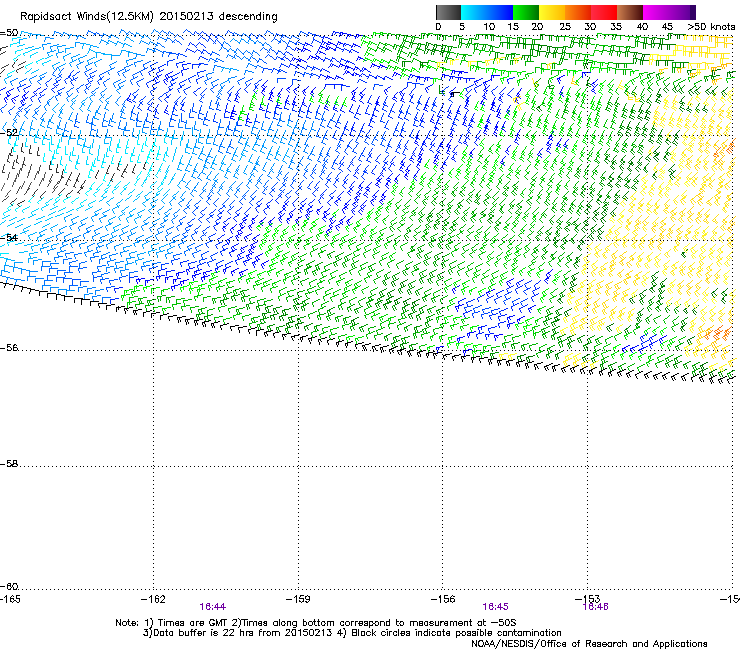
Task: Click the '-56' latitude label
Action: click(x=9, y=348)
